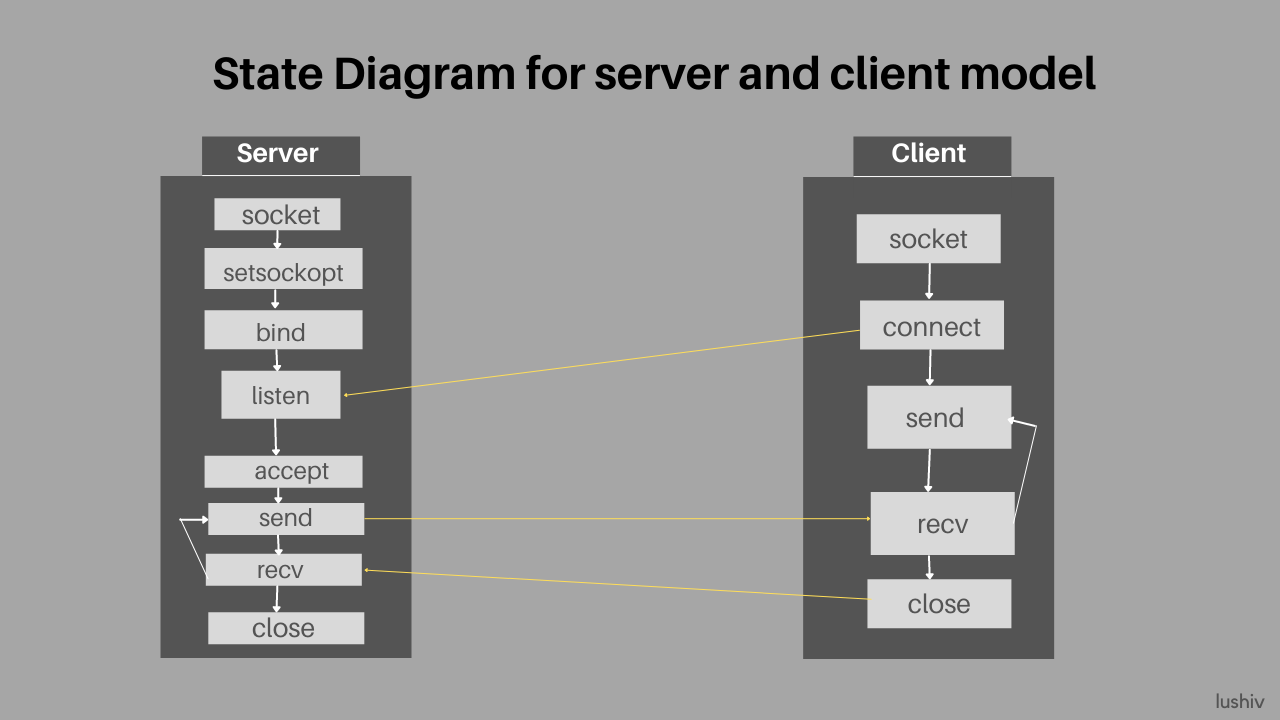This screenshot has width=1280, height=720.
Task: Click the arrow from server send to client recv
Action: pyautogui.click(x=620, y=518)
